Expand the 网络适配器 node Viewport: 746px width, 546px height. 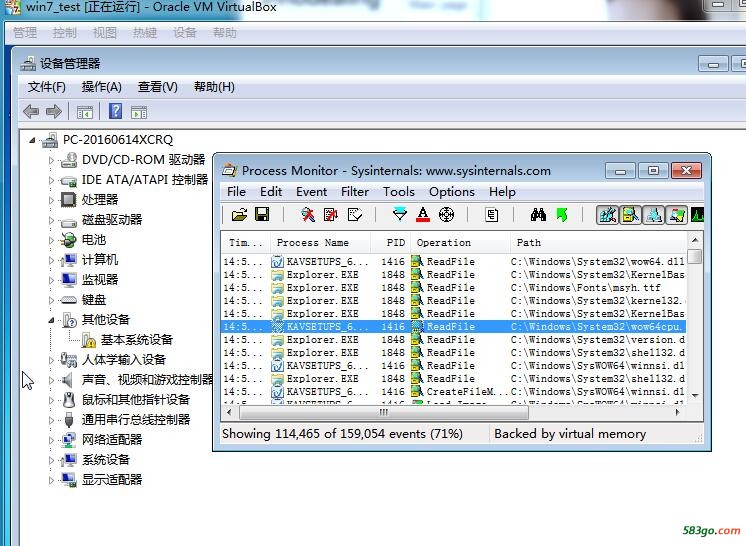tap(51, 440)
